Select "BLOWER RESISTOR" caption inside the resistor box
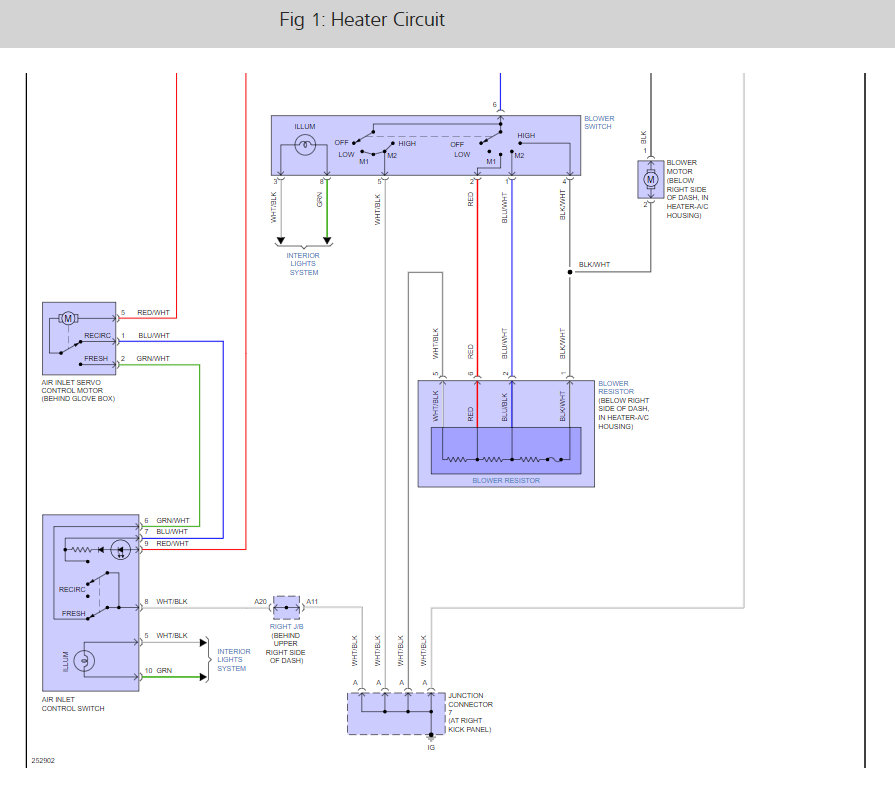 (506, 481)
